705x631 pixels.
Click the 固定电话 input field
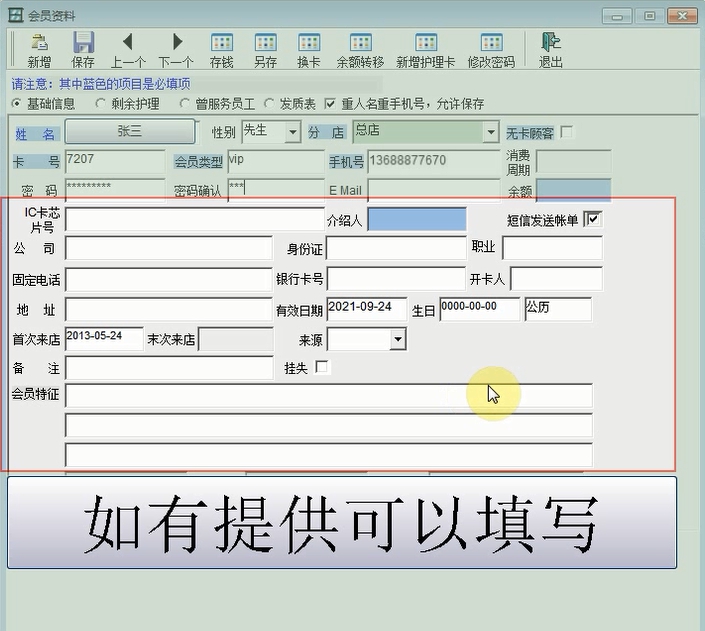169,279
